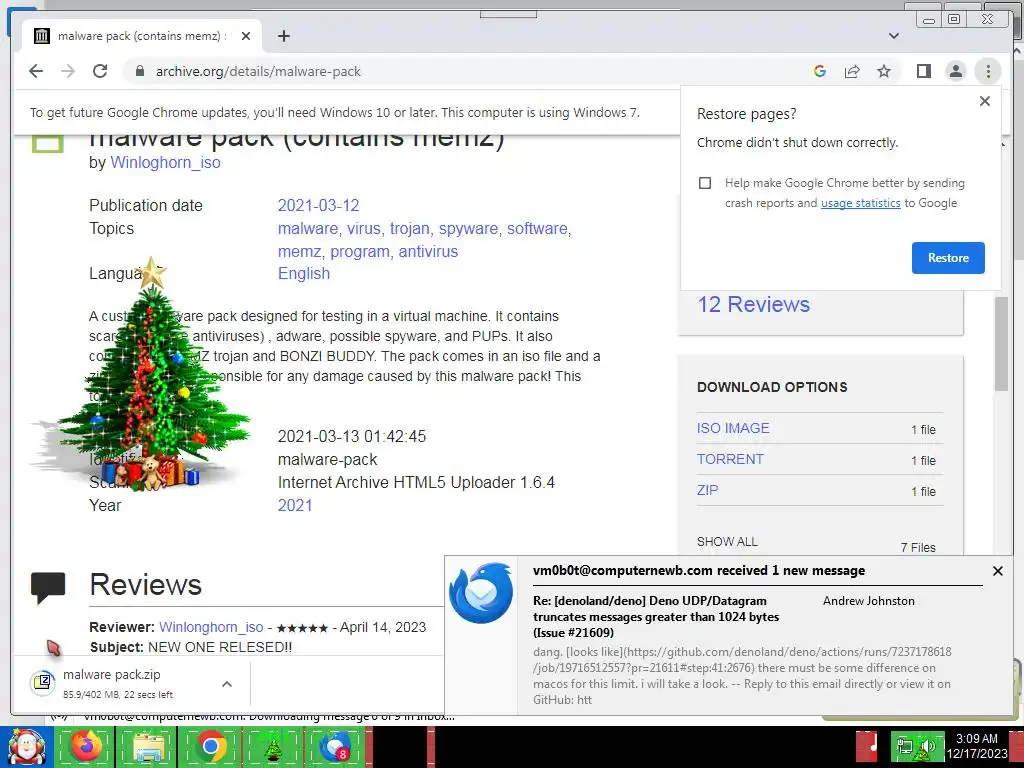
Task: Bookmark this page with the star
Action: [x=884, y=71]
